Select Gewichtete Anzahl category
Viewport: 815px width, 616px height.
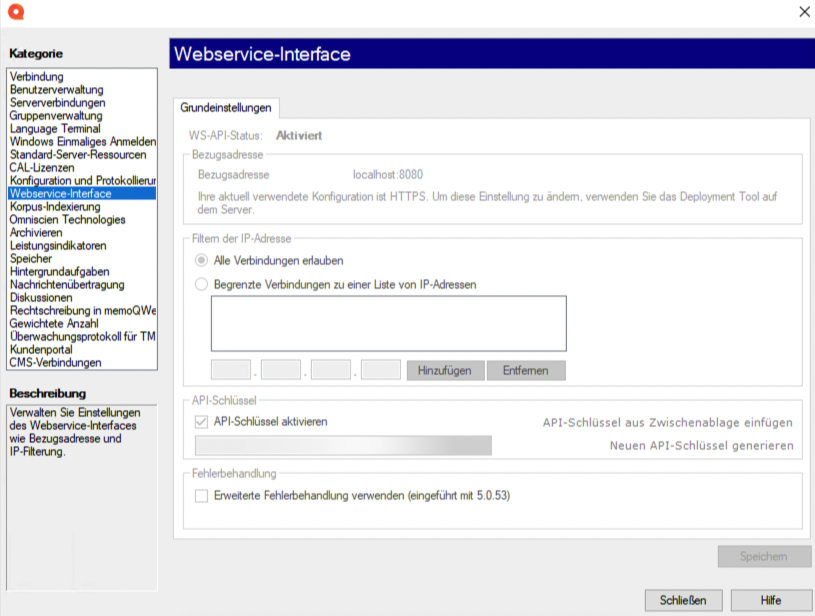(82, 323)
